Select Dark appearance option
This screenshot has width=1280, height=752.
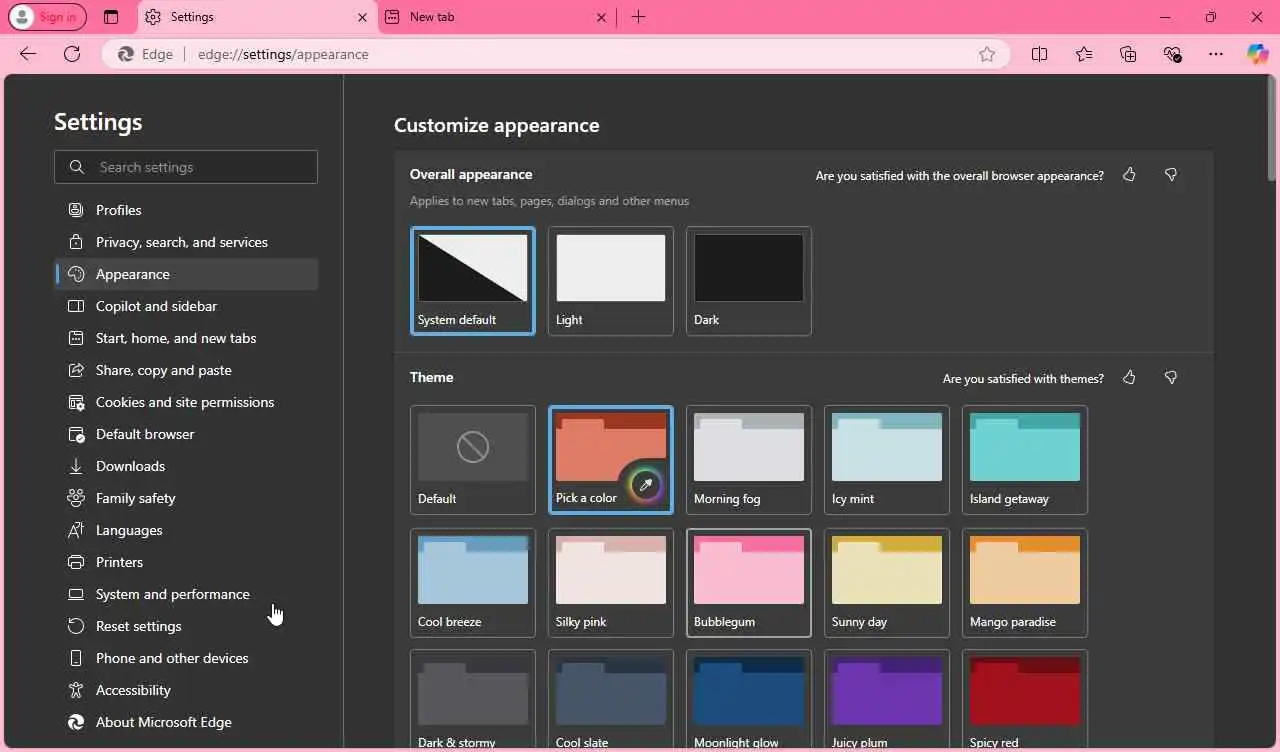(749, 281)
